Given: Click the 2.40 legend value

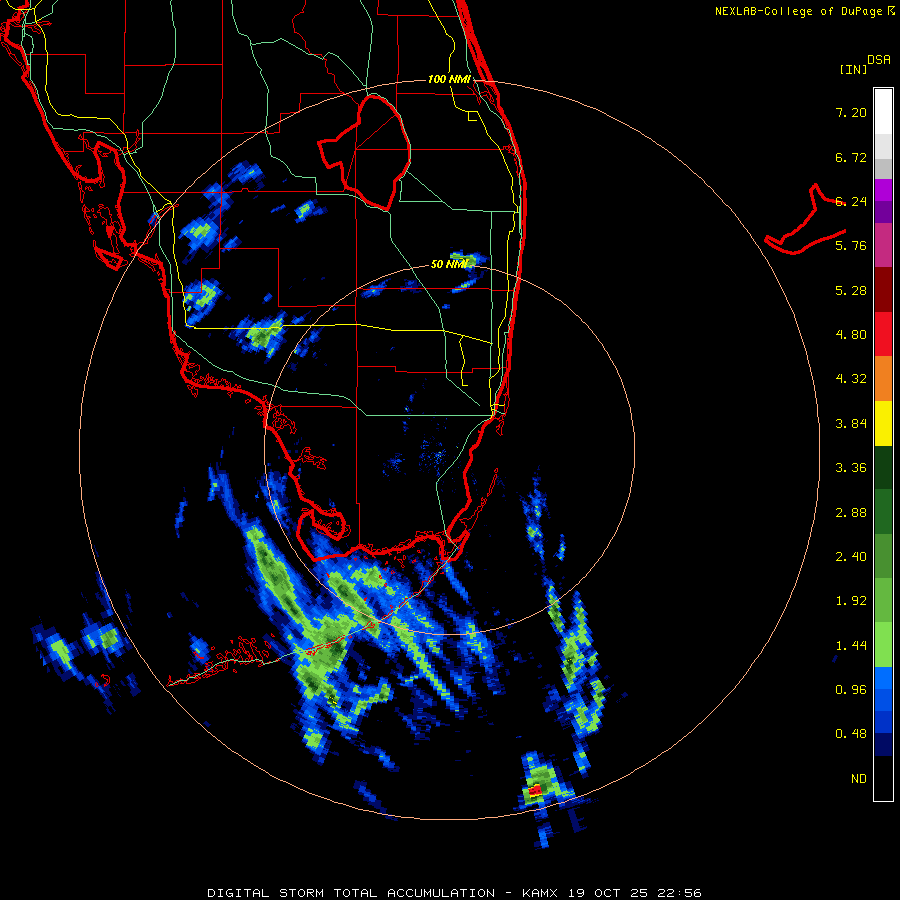Looking at the screenshot, I should 851,557.
